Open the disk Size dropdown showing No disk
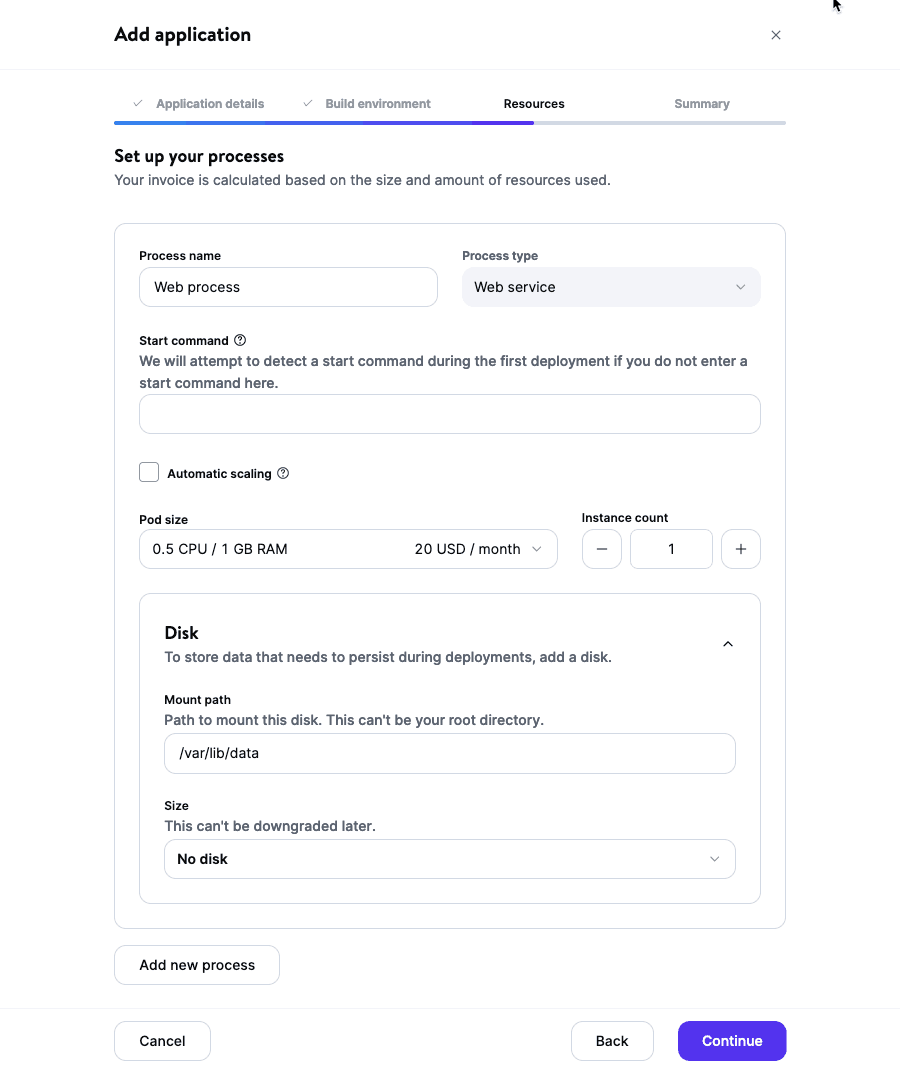This screenshot has width=900, height=1066. coord(449,859)
